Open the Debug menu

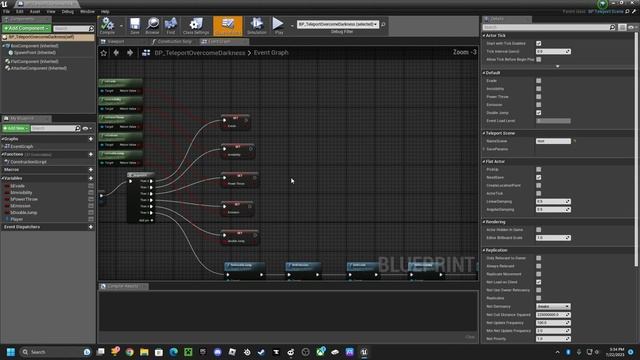click(68, 11)
